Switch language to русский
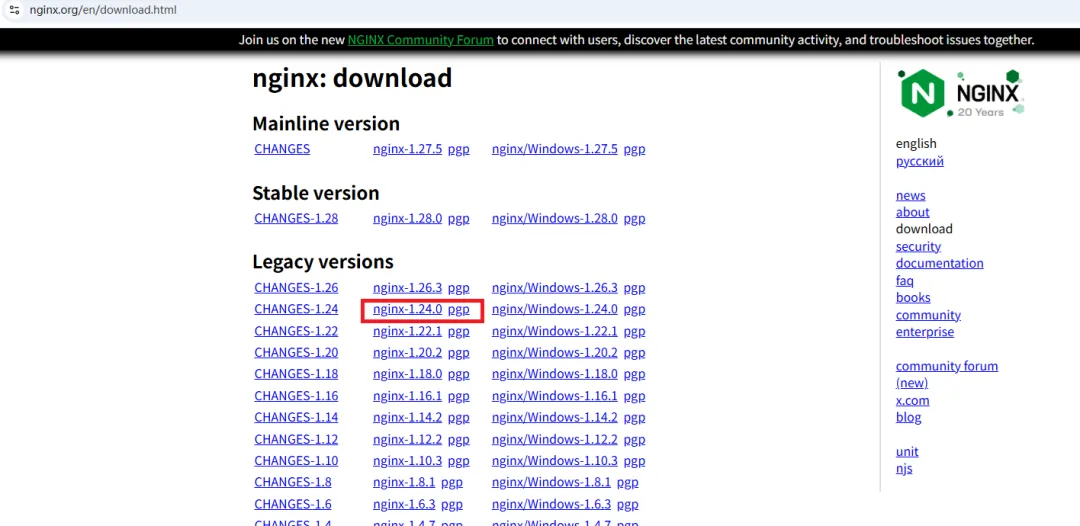The height and width of the screenshot is (526, 1080). [x=920, y=161]
